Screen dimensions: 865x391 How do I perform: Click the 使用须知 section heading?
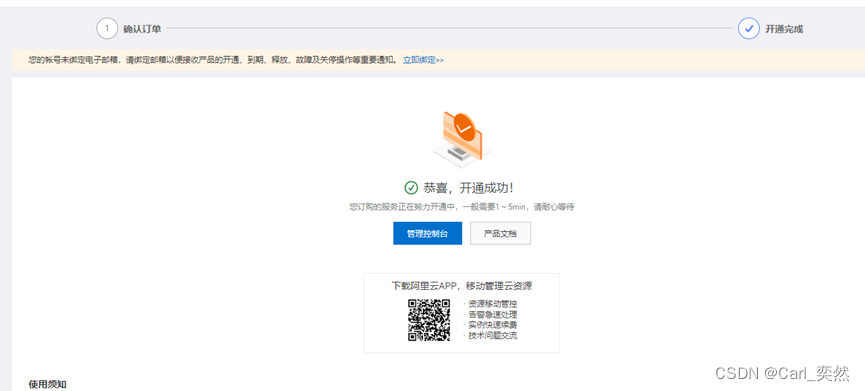click(x=47, y=384)
